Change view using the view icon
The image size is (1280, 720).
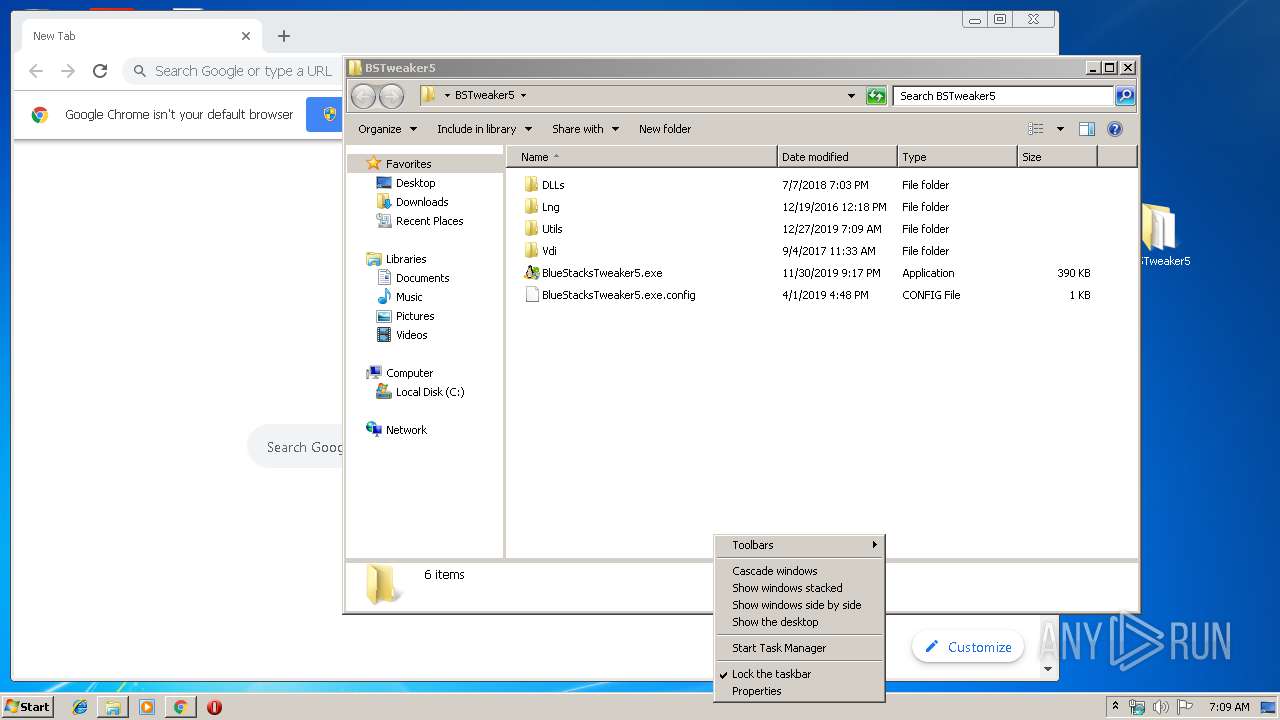tap(1036, 129)
